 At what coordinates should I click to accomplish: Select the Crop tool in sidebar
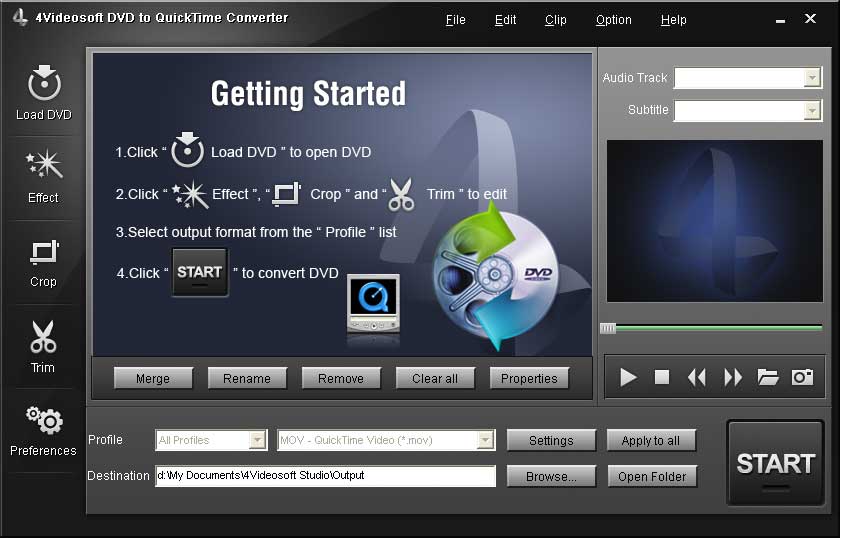pos(43,252)
